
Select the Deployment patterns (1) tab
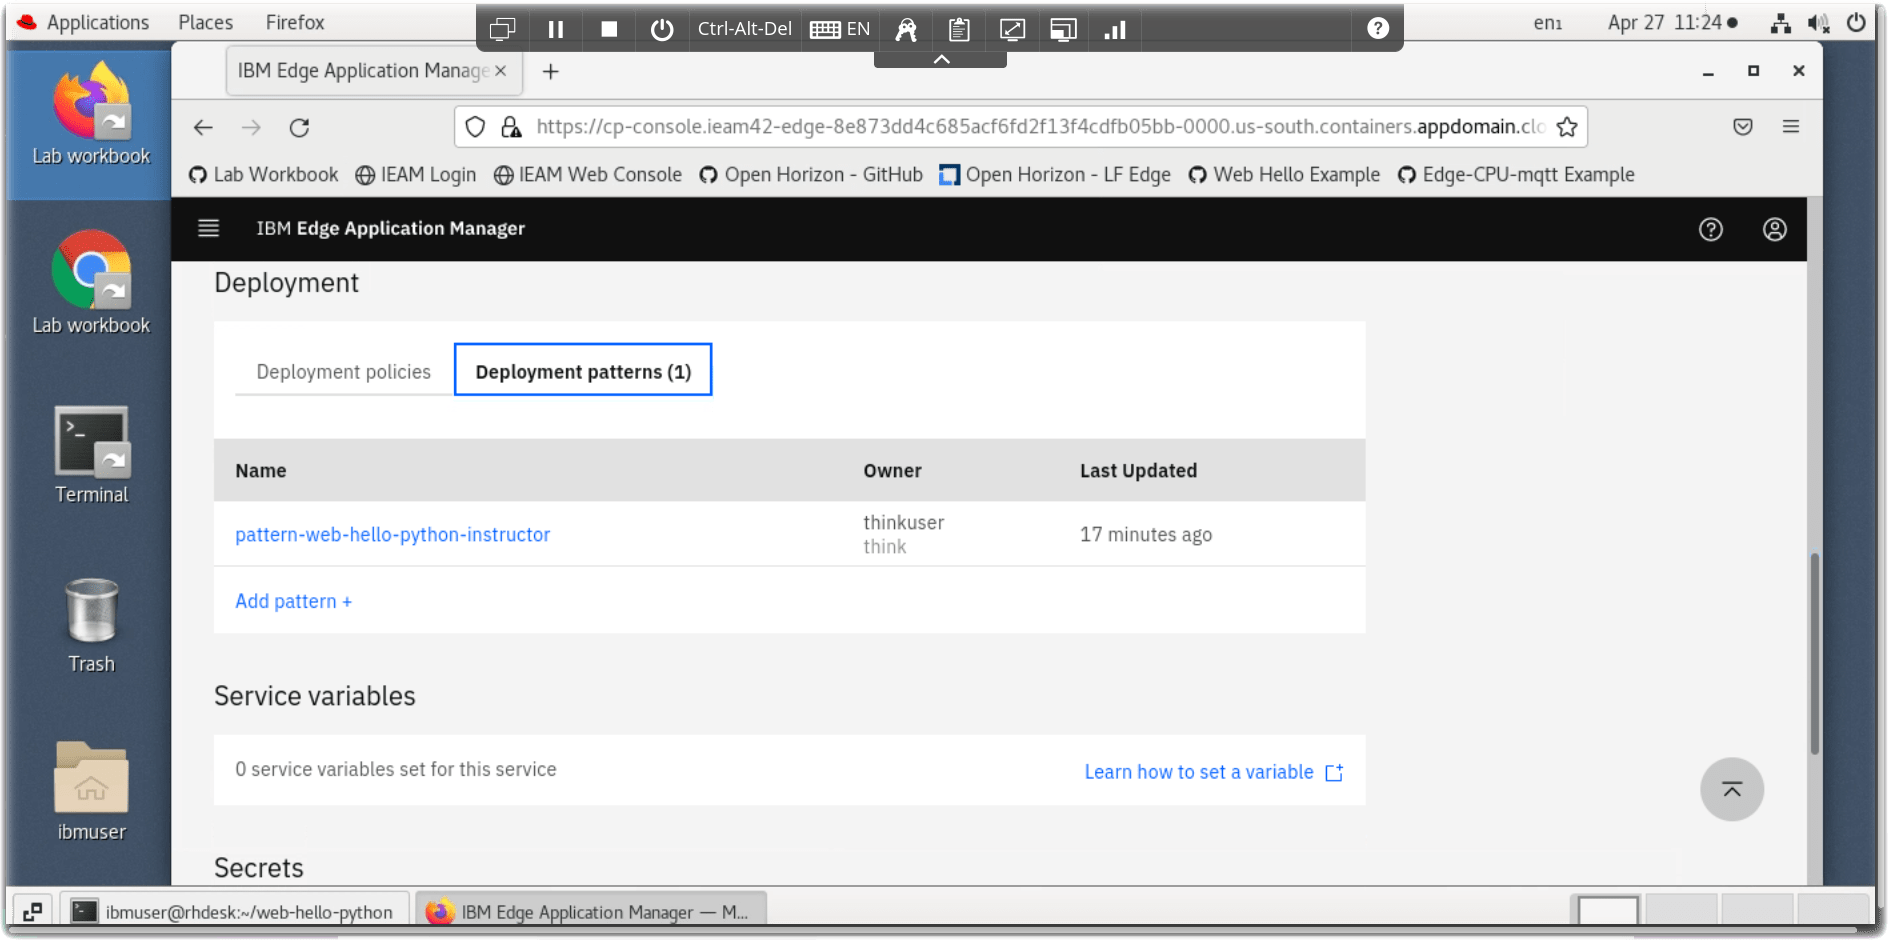(x=583, y=371)
